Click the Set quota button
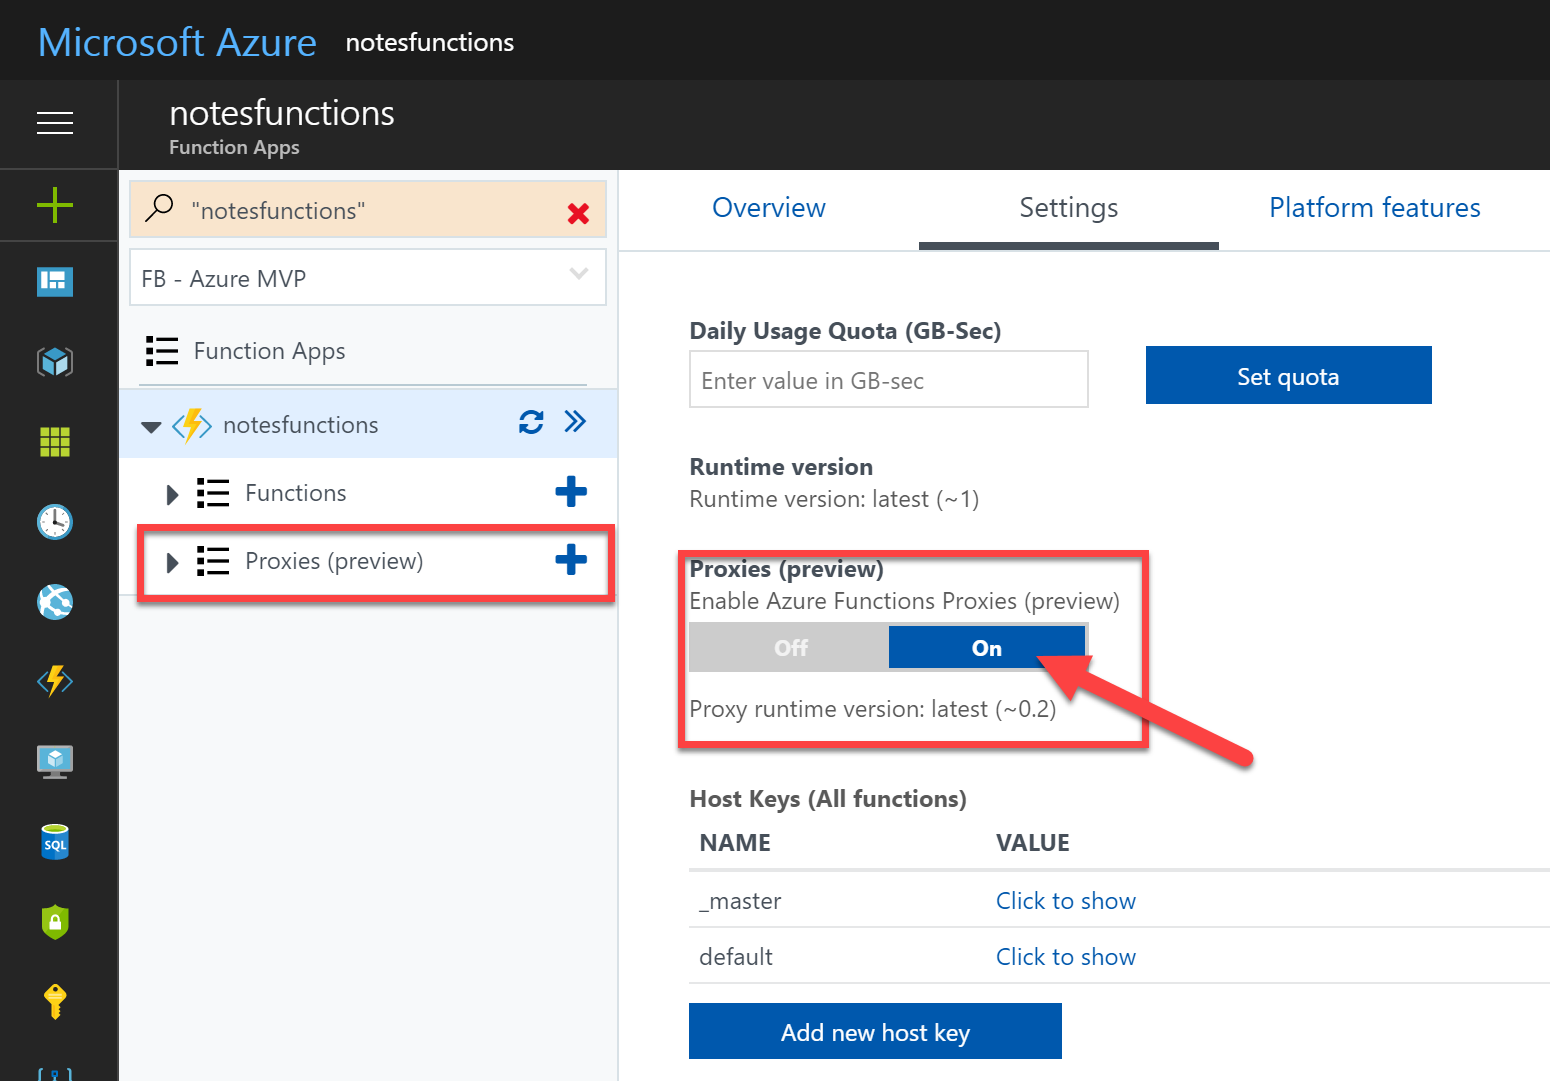Image resolution: width=1550 pixels, height=1081 pixels. click(1289, 375)
